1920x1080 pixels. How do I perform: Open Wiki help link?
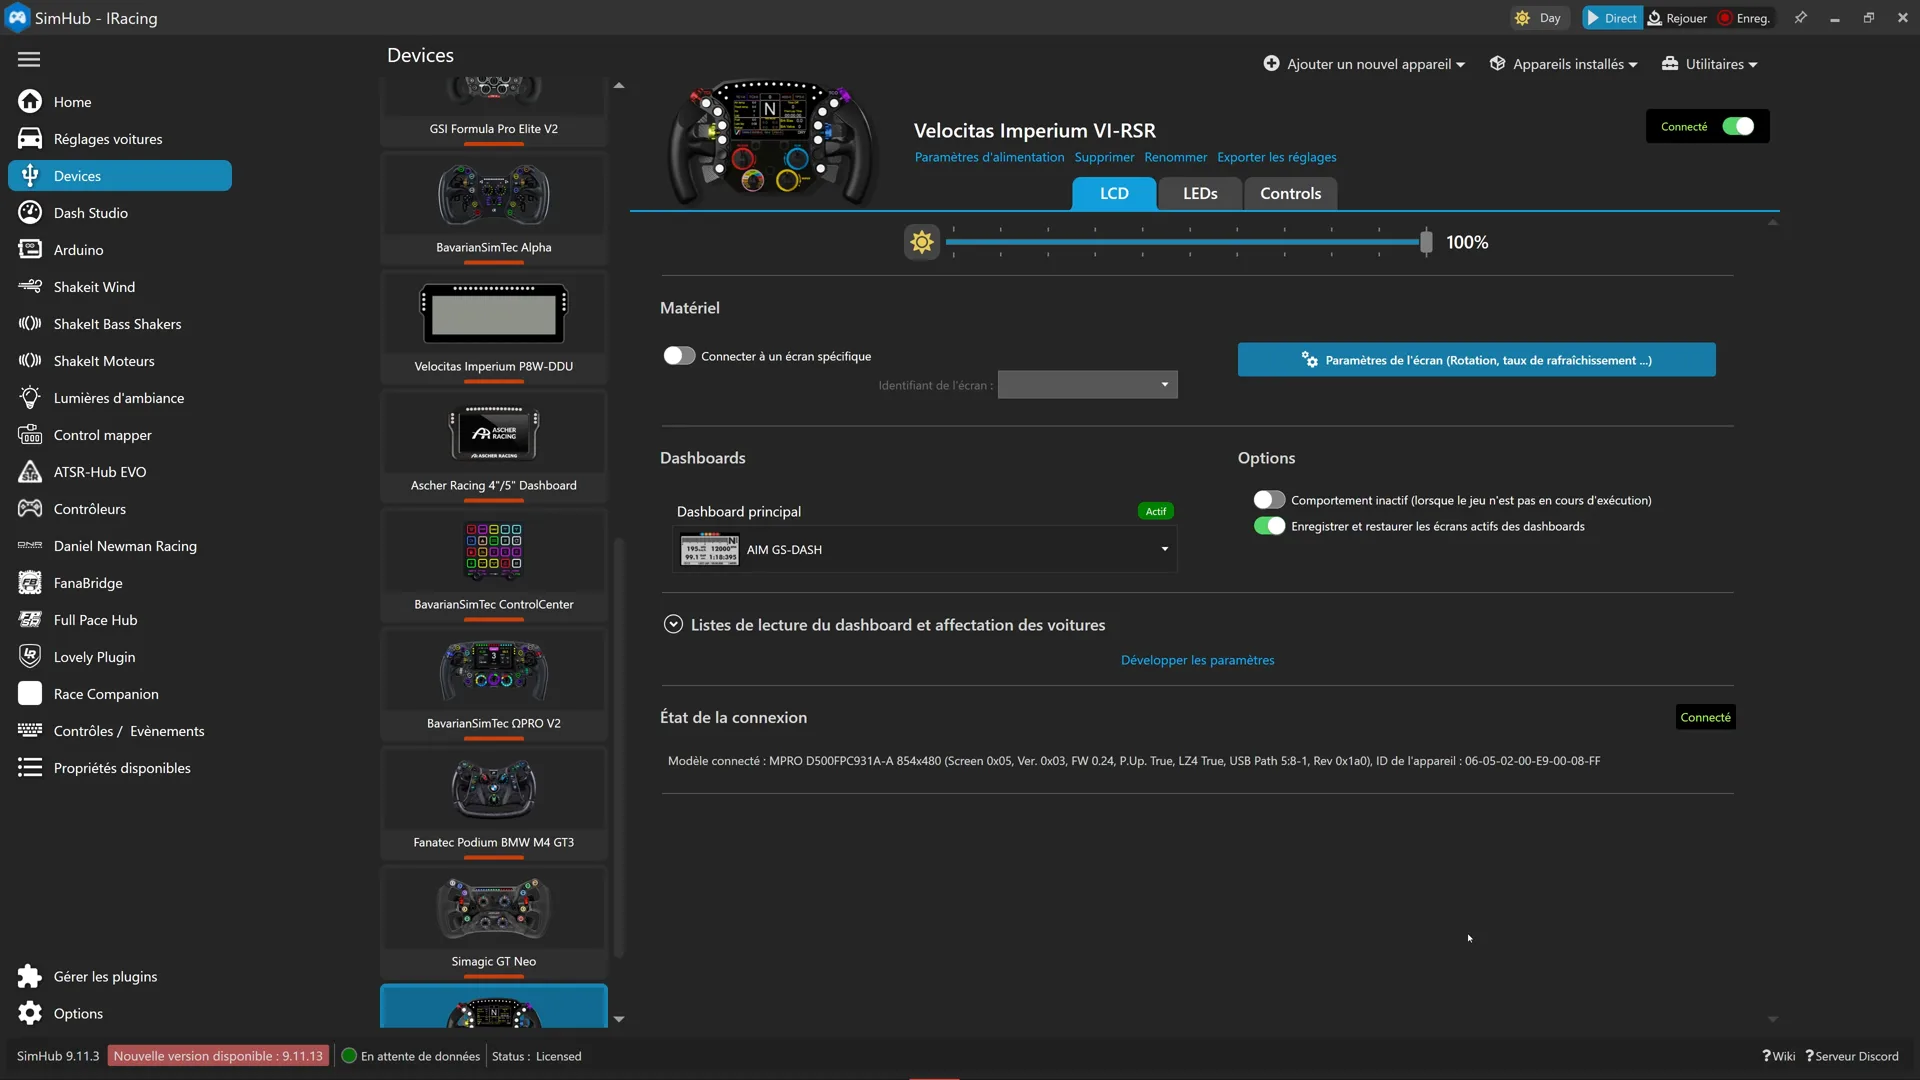click(x=1778, y=1056)
